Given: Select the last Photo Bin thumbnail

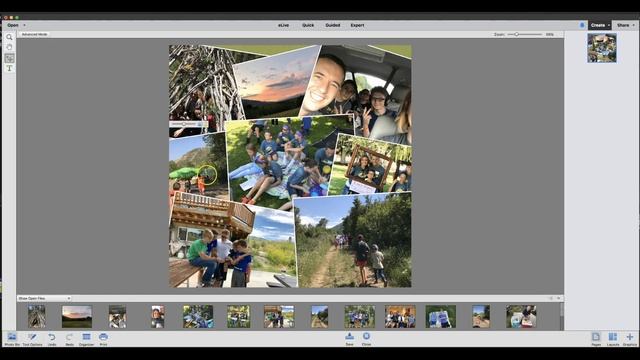Looking at the screenshot, I should coord(521,317).
